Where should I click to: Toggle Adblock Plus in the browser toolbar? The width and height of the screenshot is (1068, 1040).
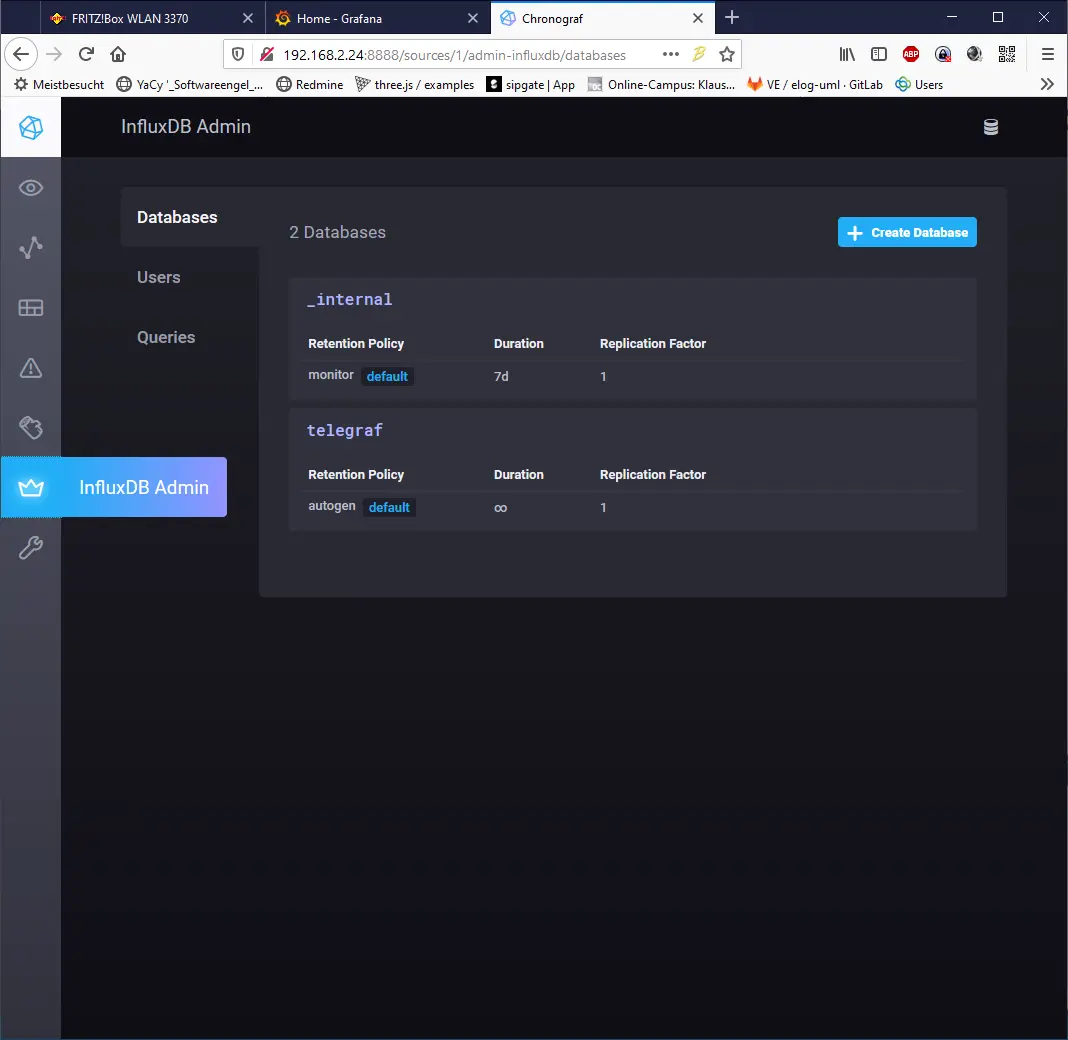pos(910,54)
